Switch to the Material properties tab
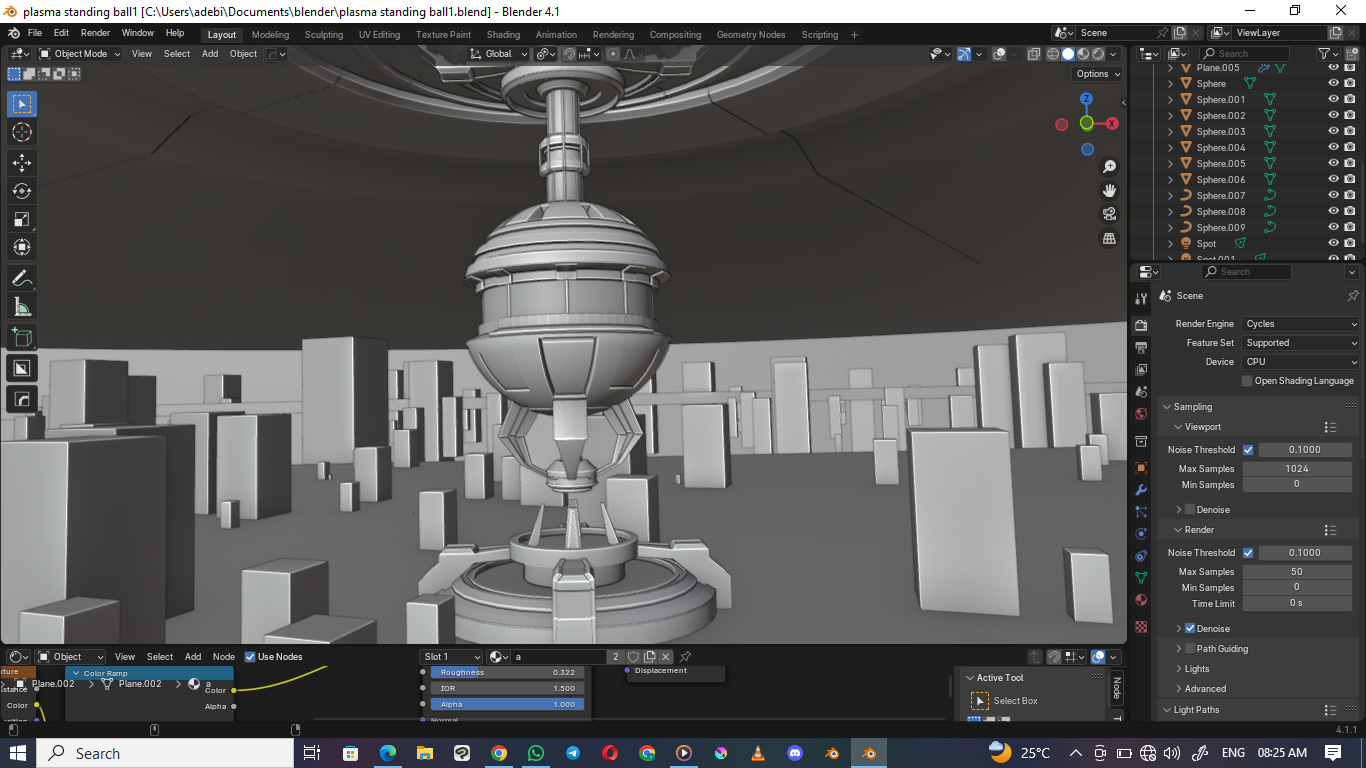 tap(1140, 600)
